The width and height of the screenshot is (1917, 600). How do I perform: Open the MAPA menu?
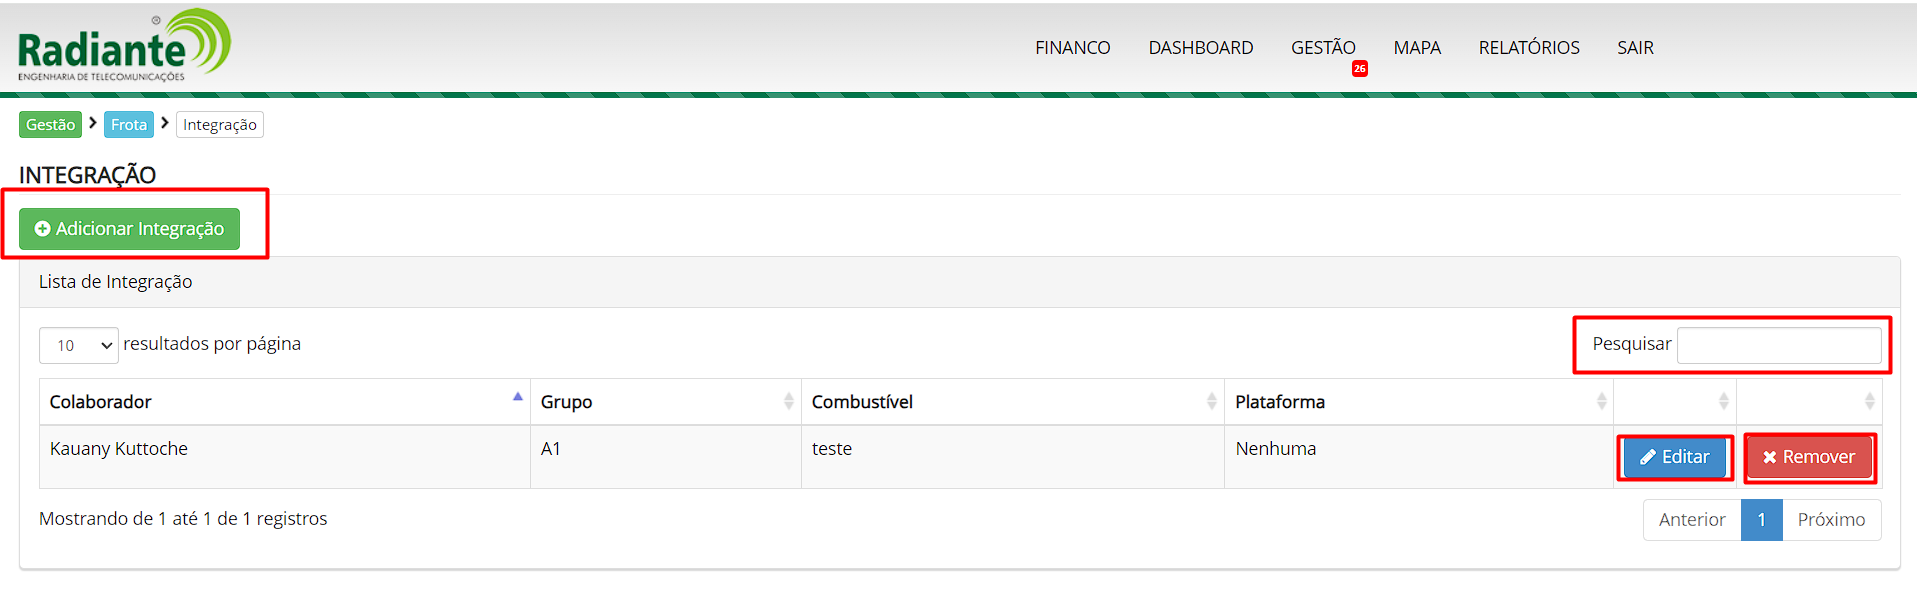pyautogui.click(x=1416, y=48)
